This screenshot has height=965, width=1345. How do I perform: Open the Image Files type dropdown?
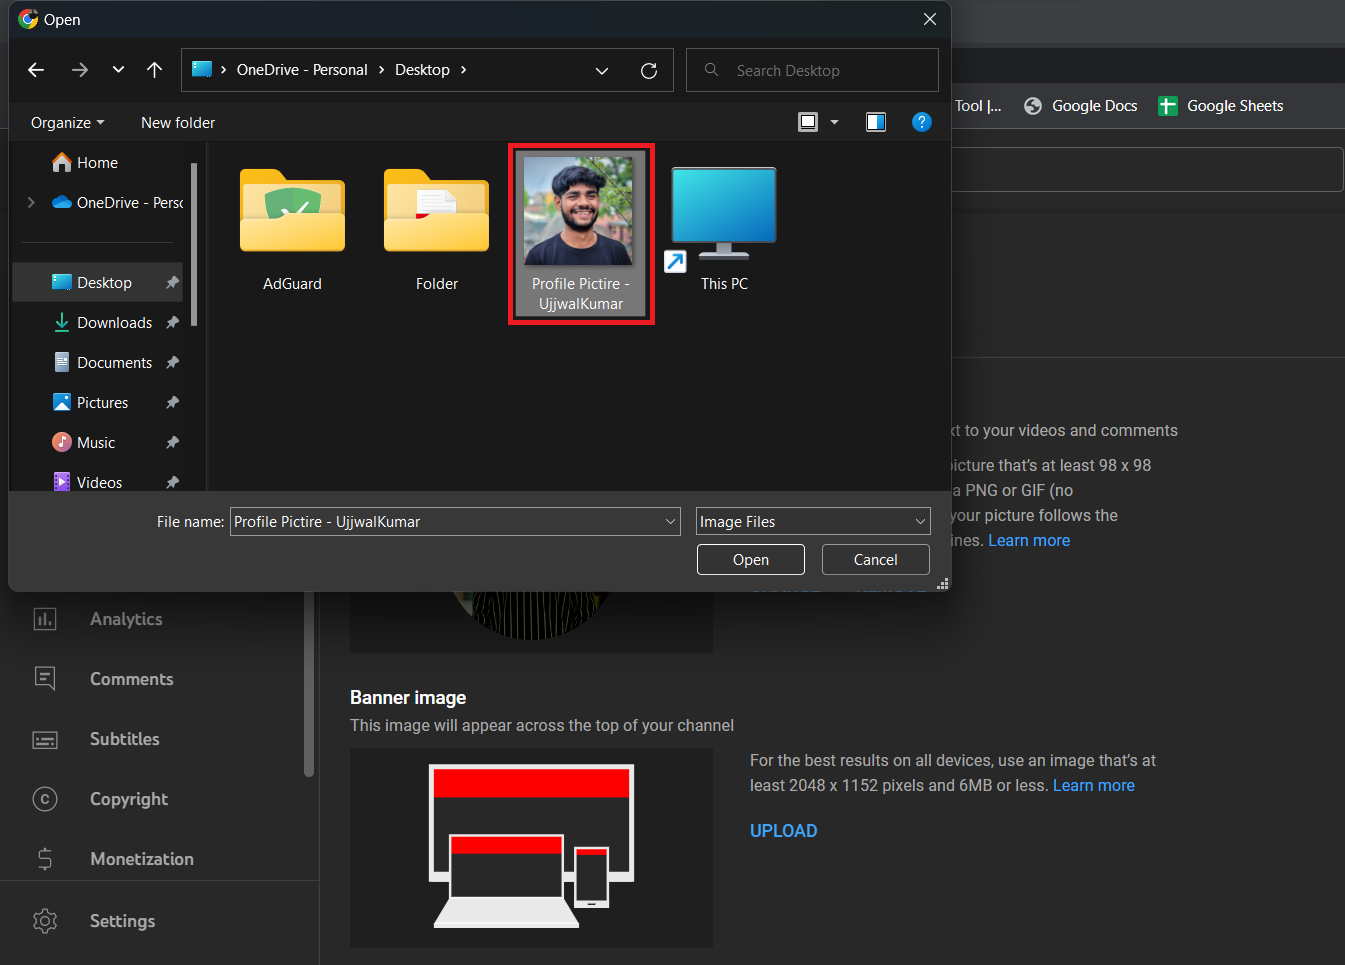tap(812, 522)
